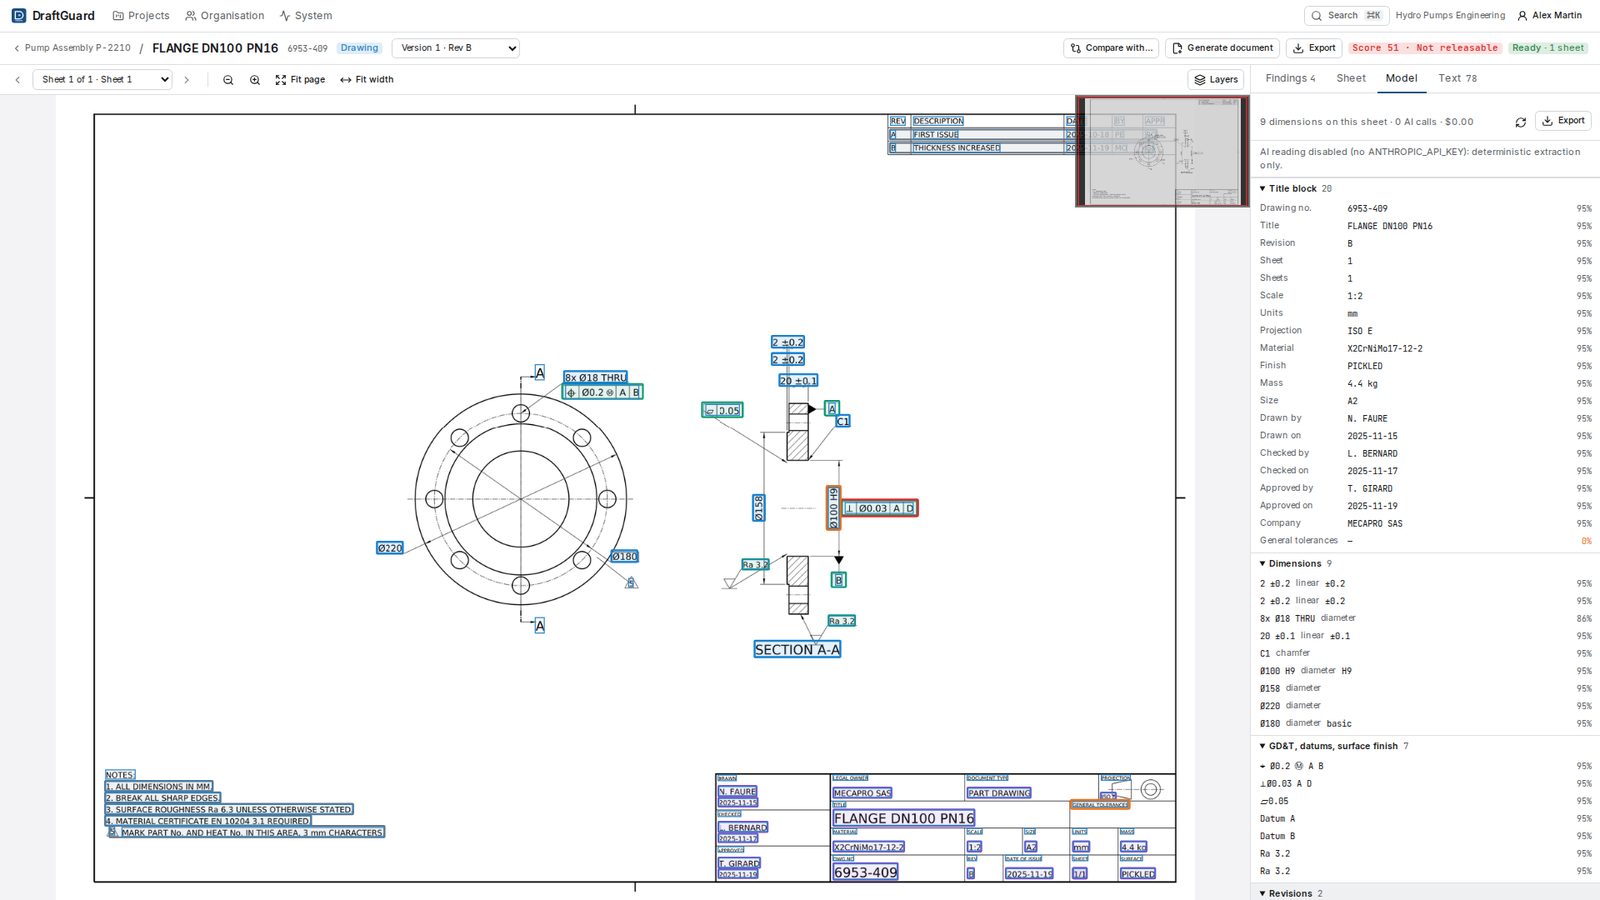Click the Score 51 Not releasable badge
This screenshot has width=1600, height=900.
click(1425, 48)
